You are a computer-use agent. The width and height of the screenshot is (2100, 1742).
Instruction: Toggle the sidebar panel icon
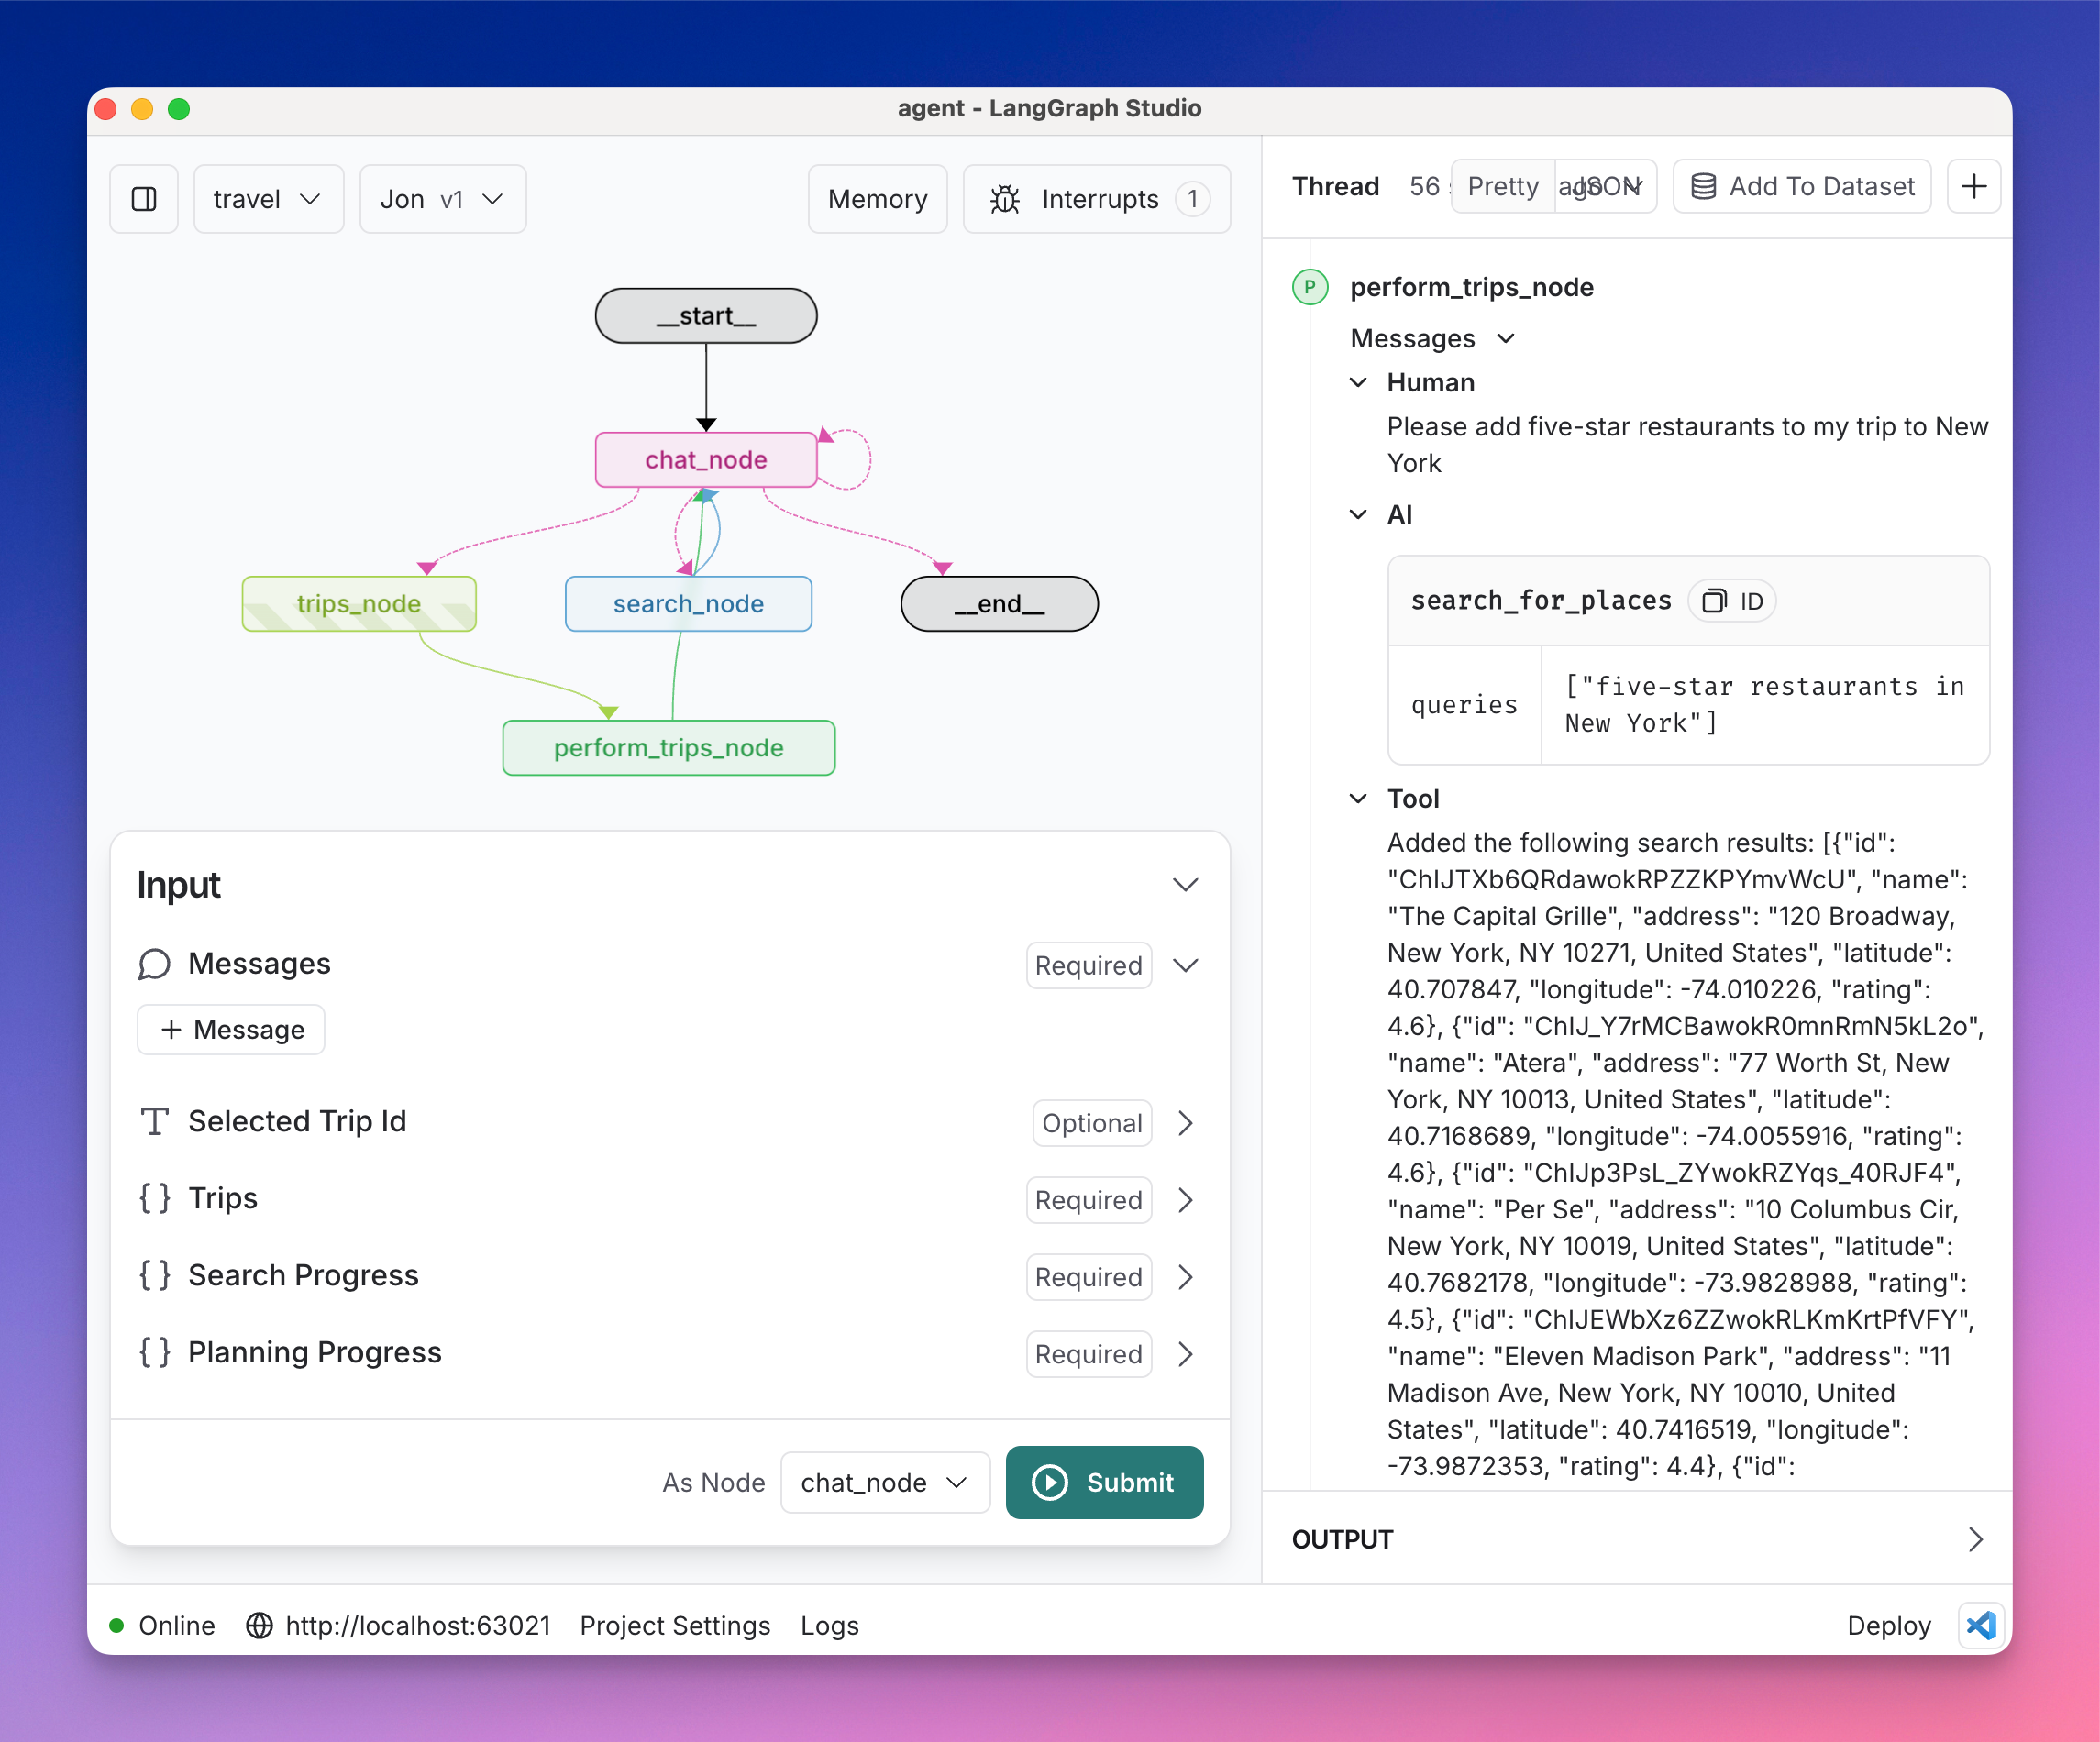click(144, 199)
